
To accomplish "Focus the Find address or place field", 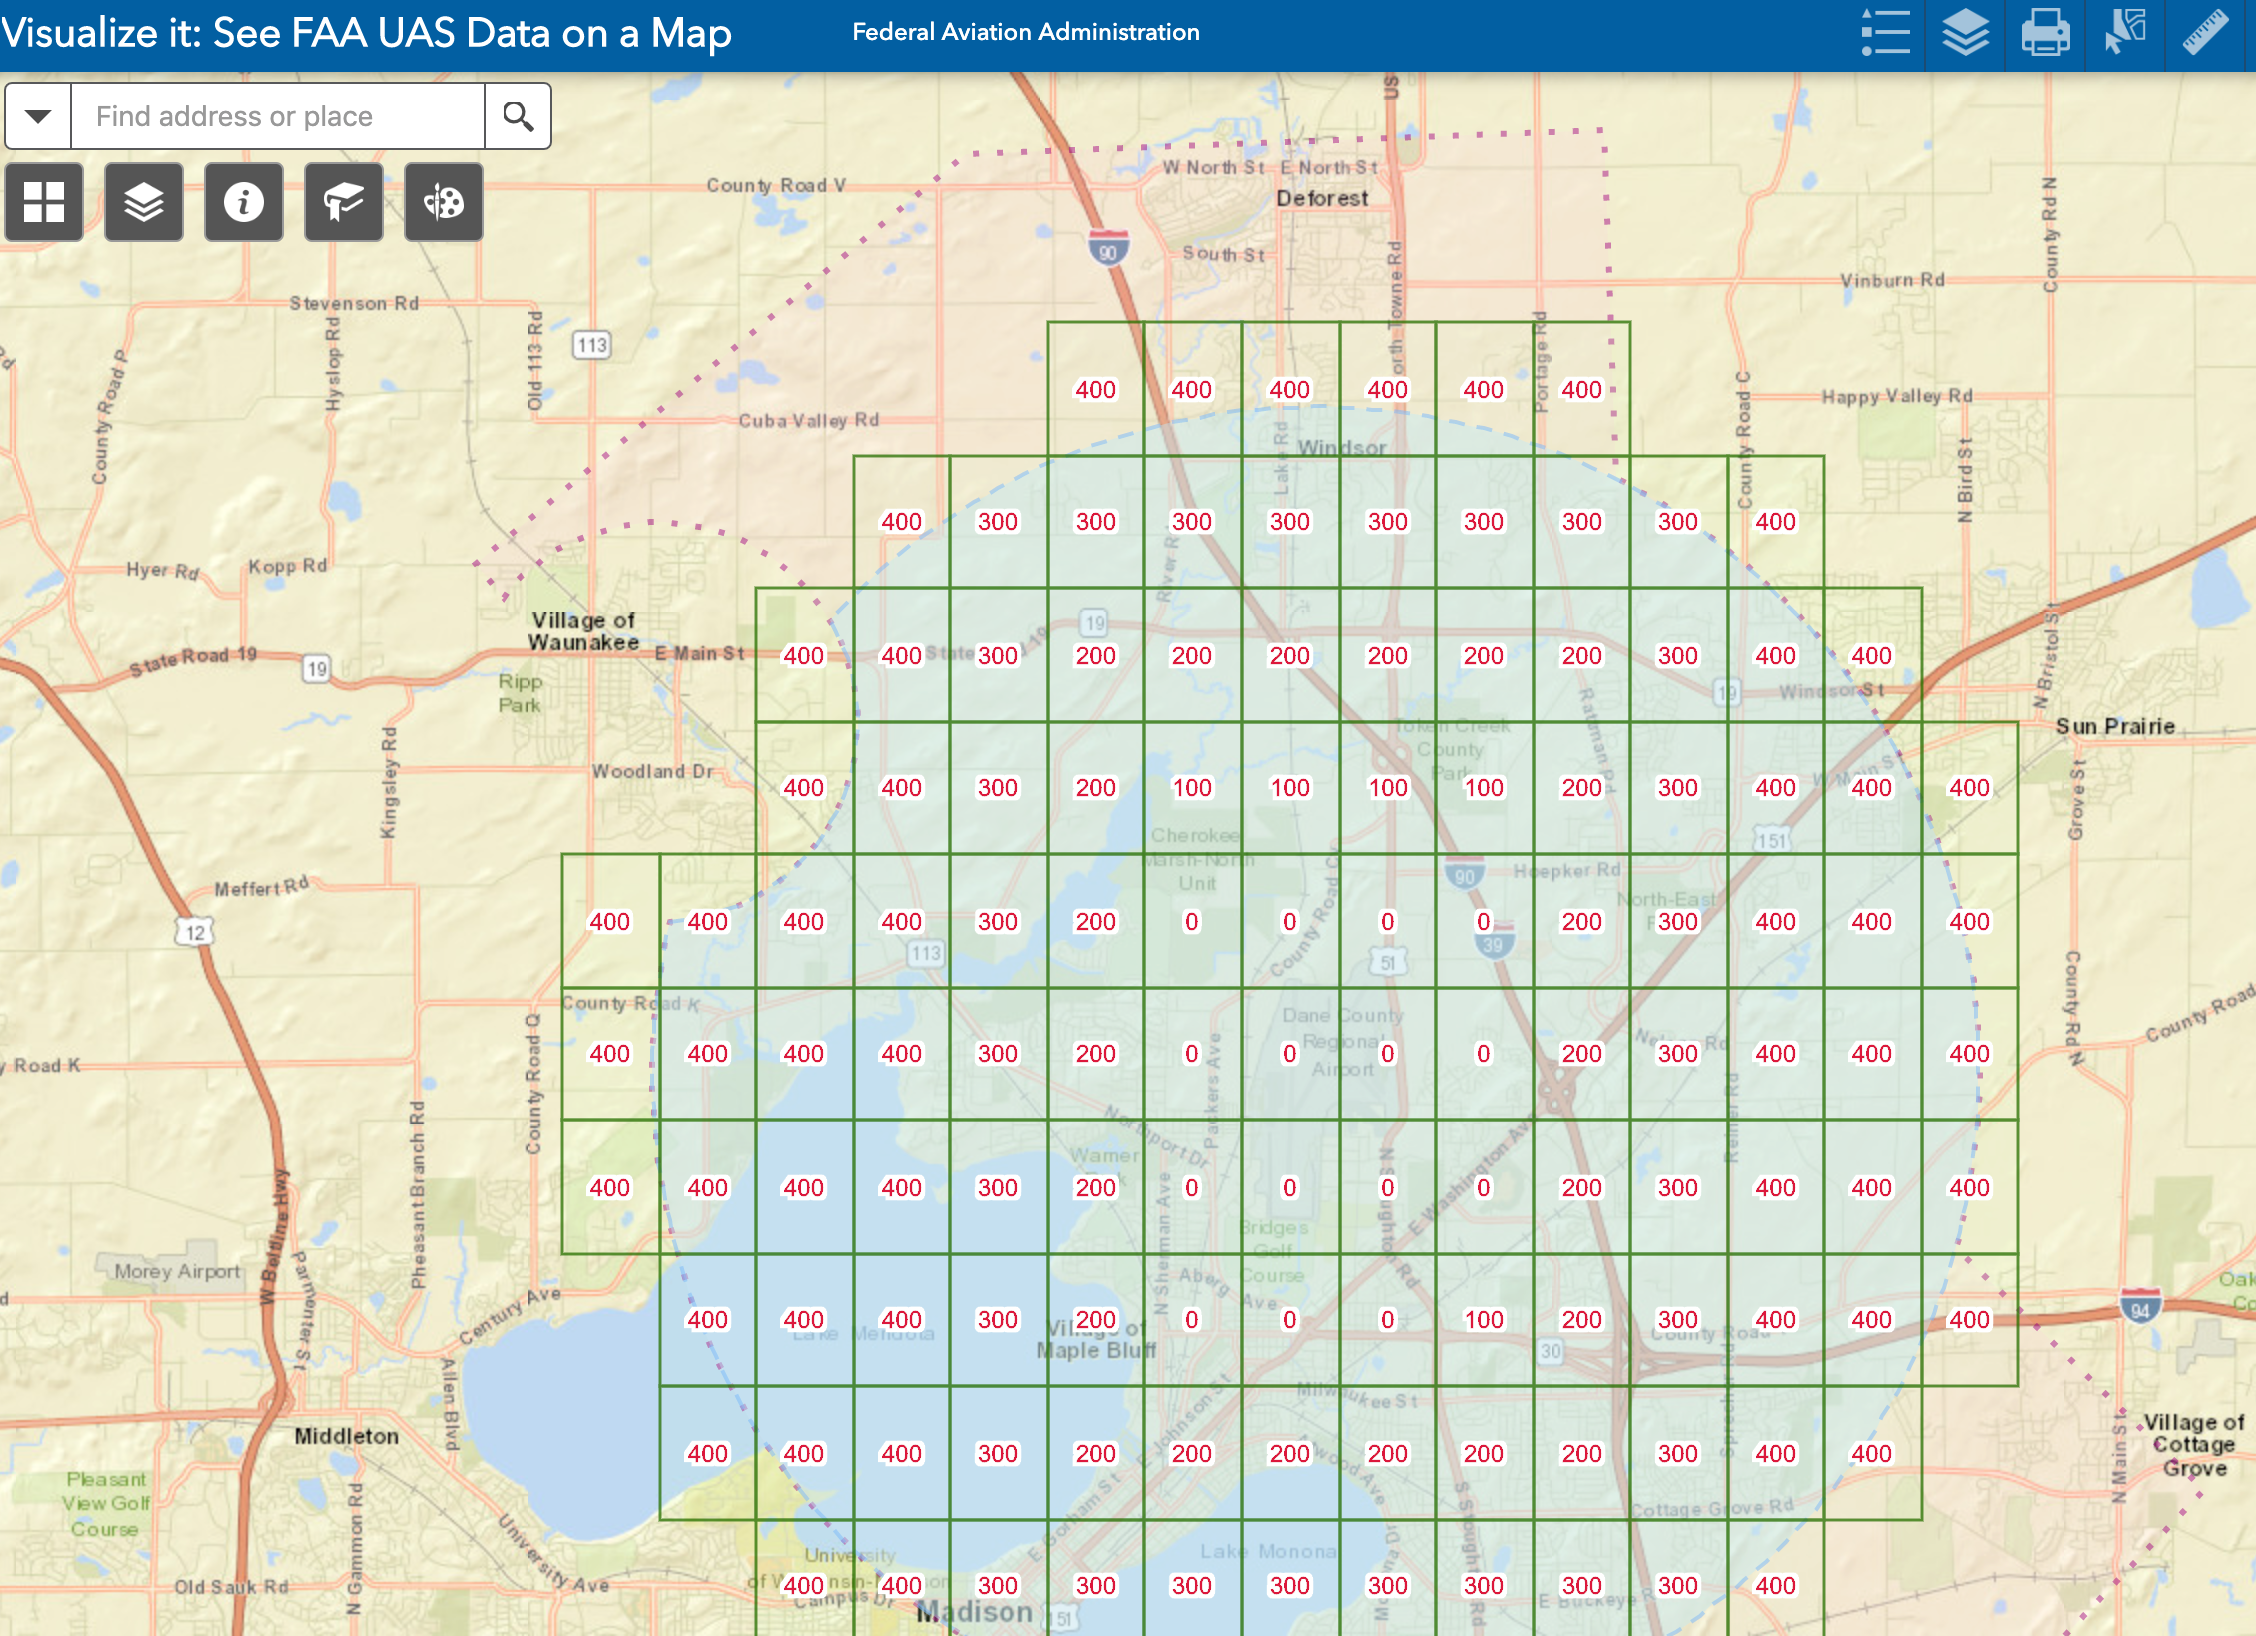I will [278, 116].
